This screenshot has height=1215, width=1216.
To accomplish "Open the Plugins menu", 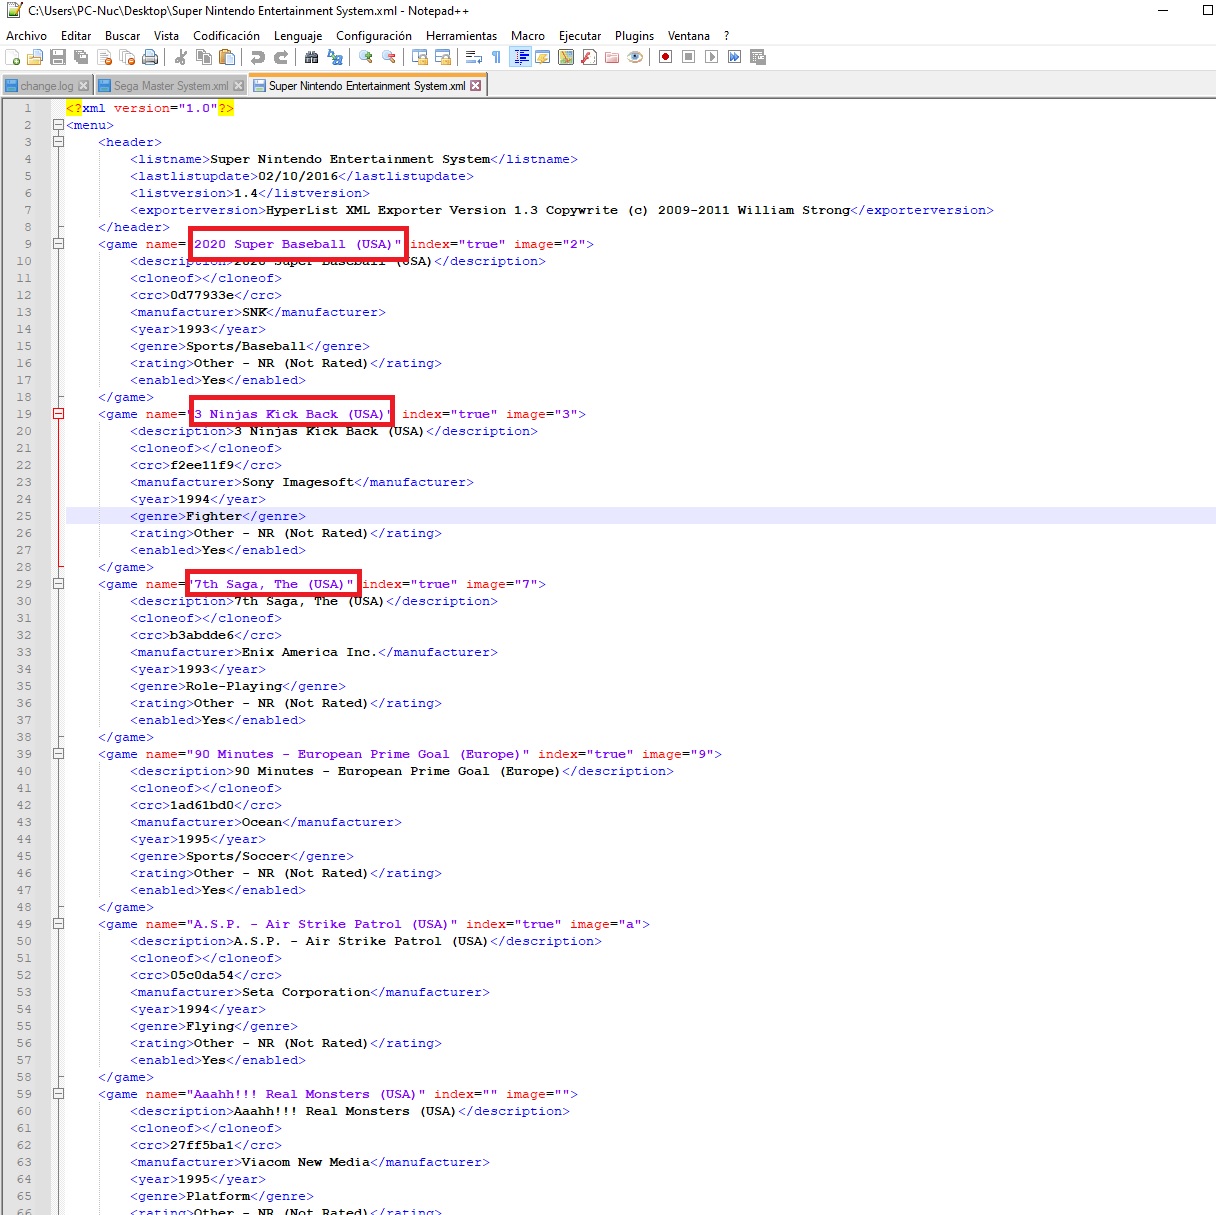I will coord(634,35).
